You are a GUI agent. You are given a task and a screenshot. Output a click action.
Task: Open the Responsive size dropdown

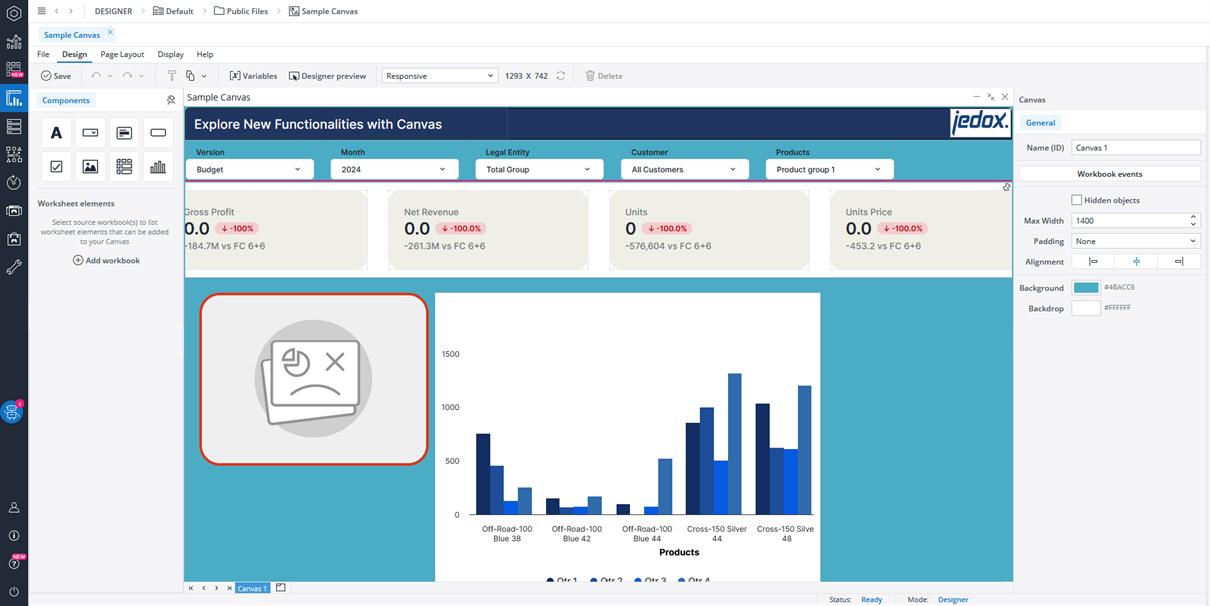click(x=440, y=76)
